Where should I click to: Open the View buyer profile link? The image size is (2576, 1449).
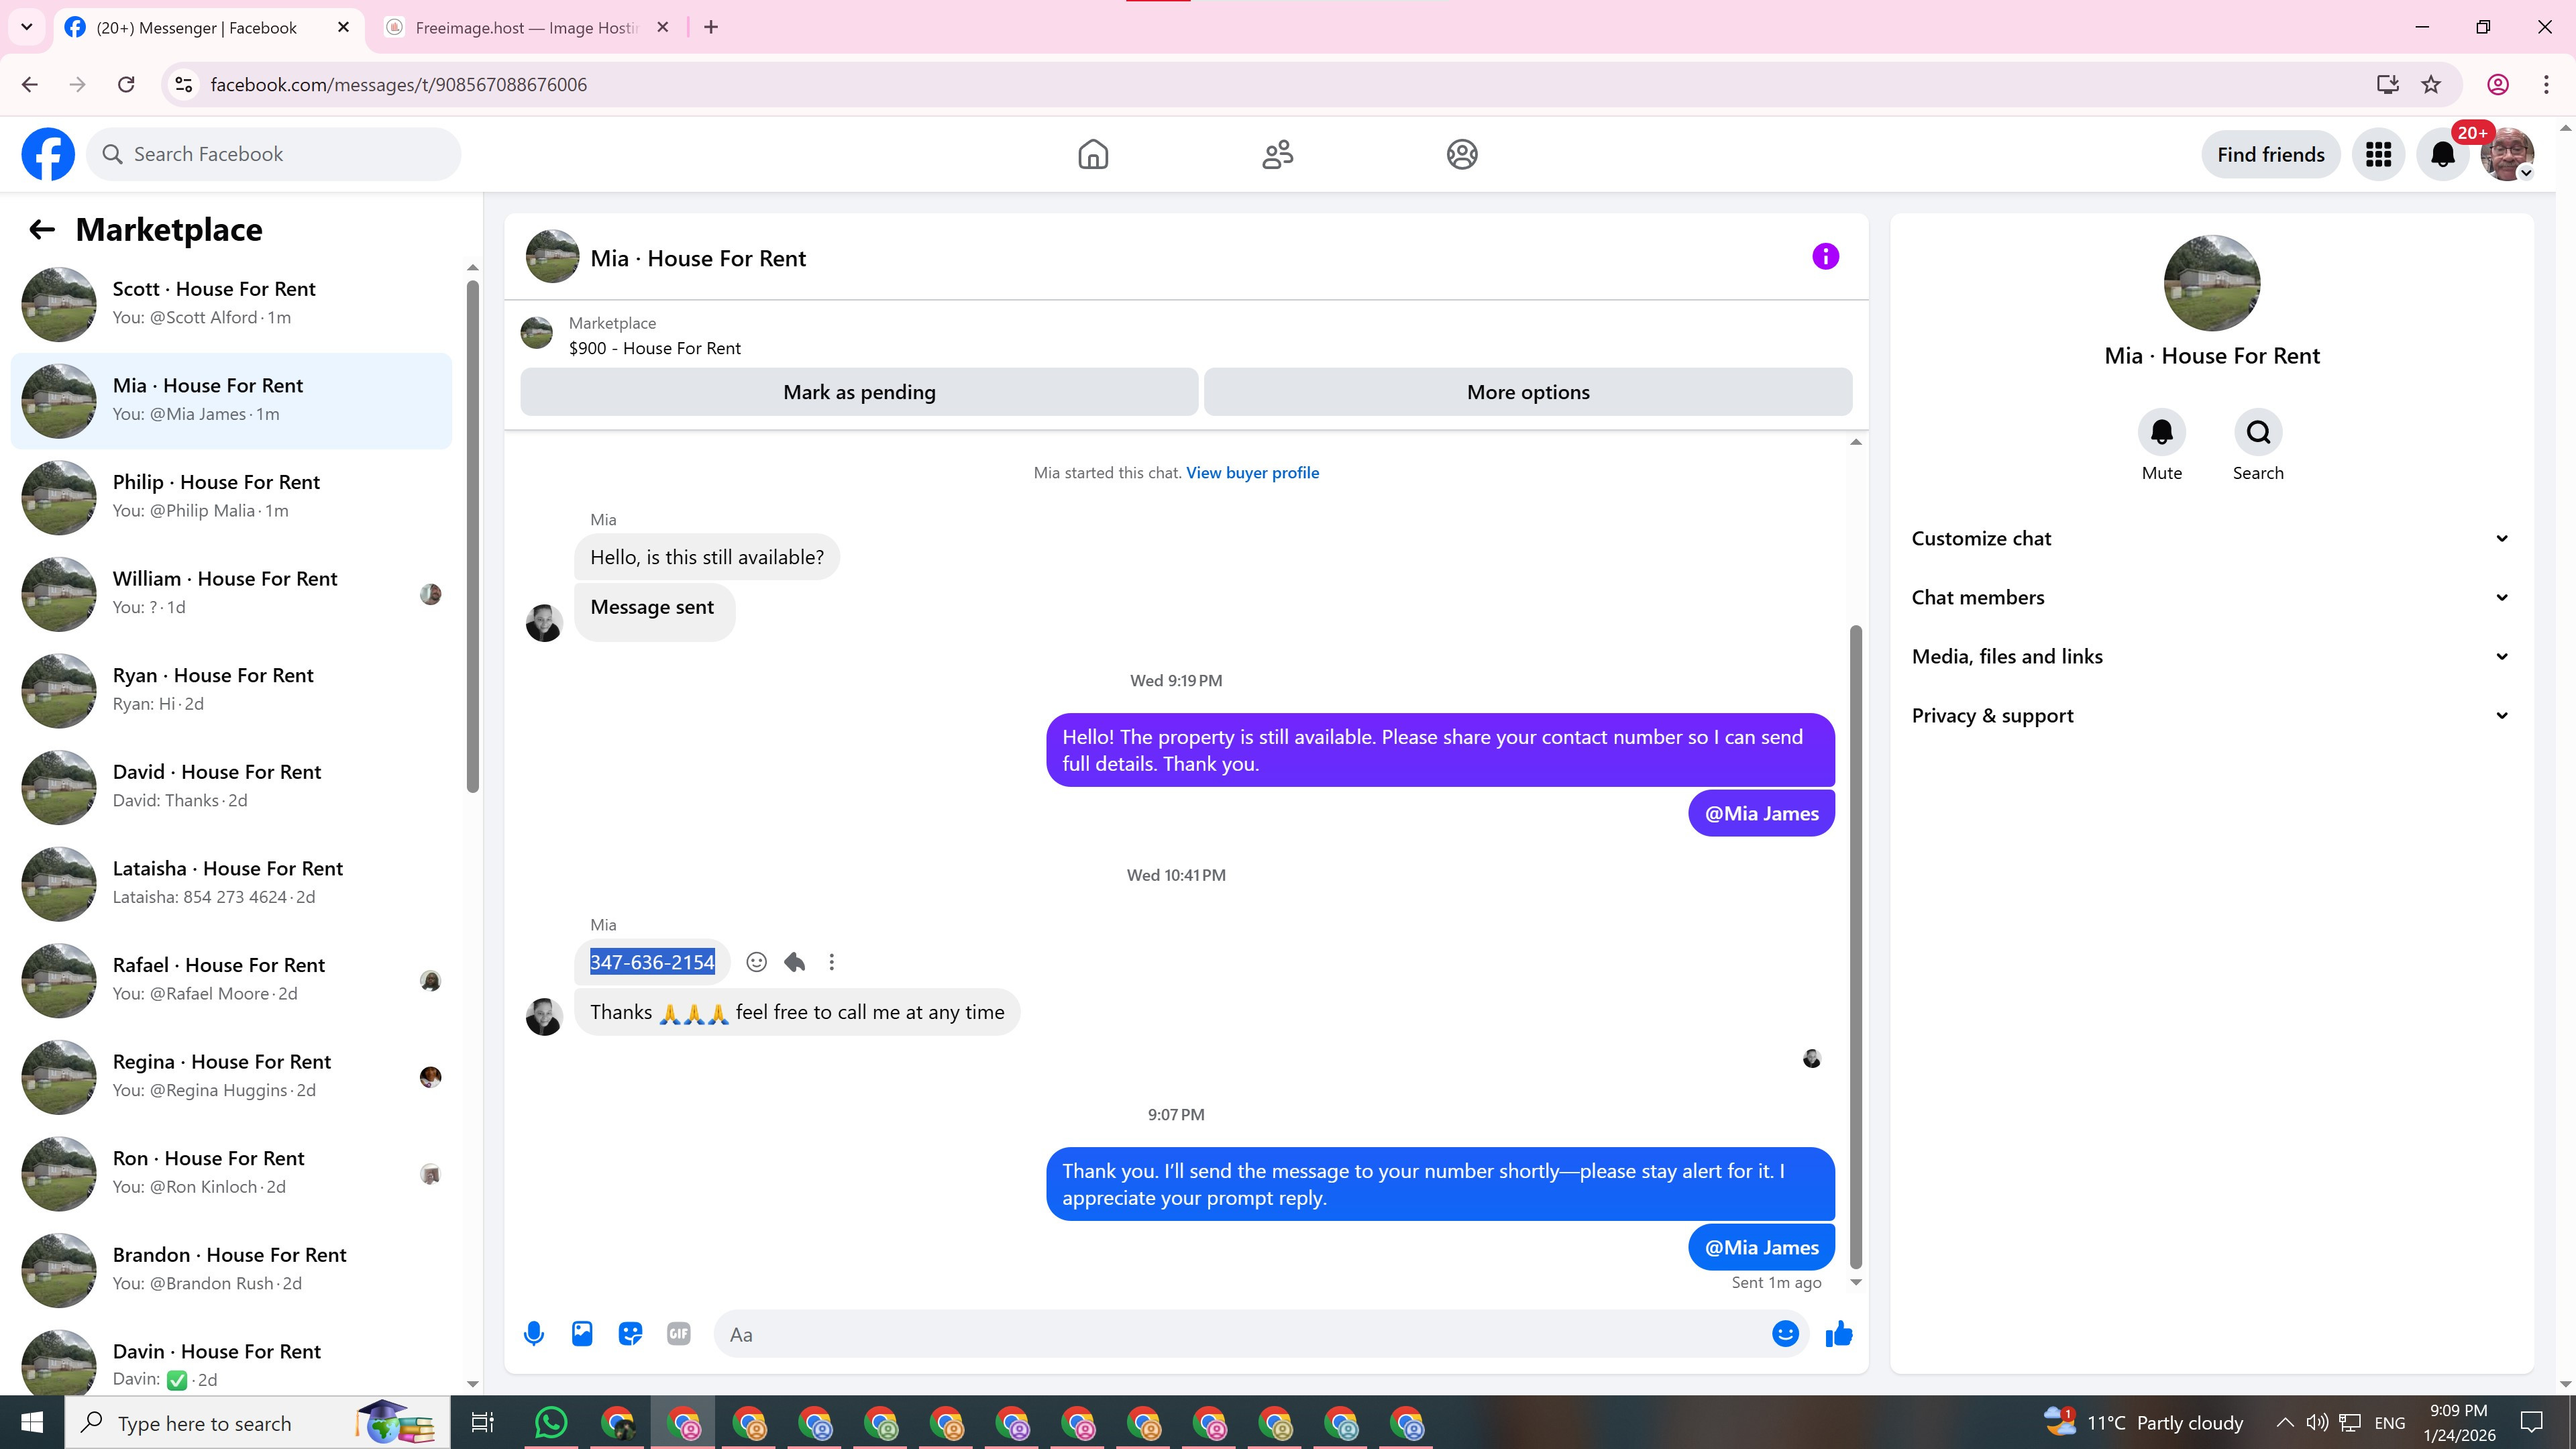pos(1252,473)
